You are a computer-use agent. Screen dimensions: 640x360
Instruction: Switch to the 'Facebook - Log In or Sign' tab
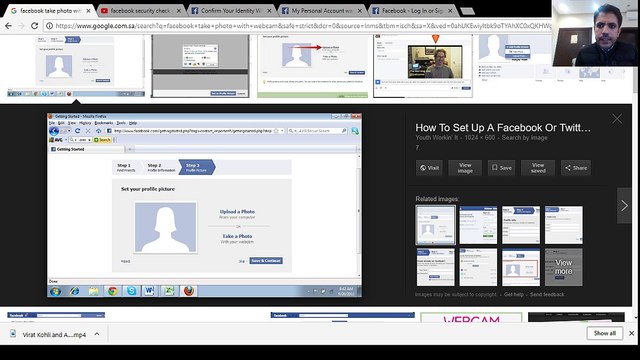point(412,11)
